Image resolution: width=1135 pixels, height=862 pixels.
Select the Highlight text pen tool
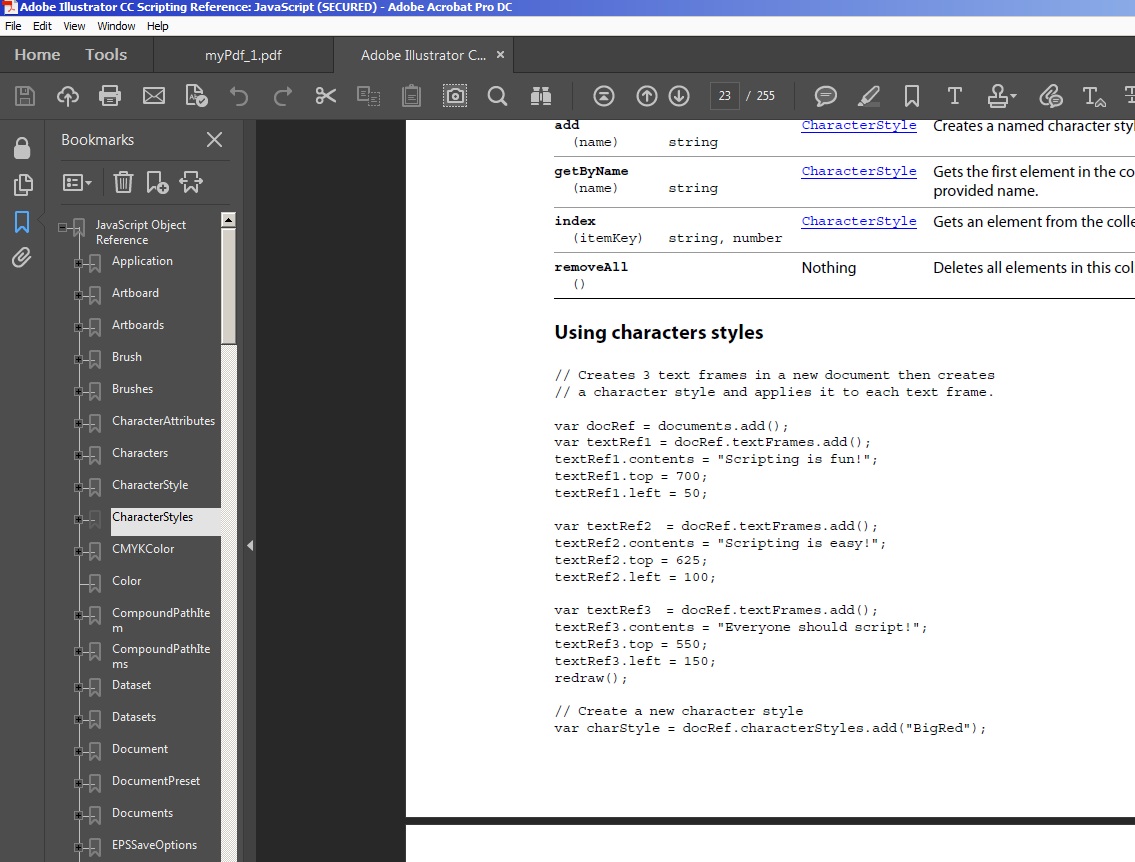(869, 96)
